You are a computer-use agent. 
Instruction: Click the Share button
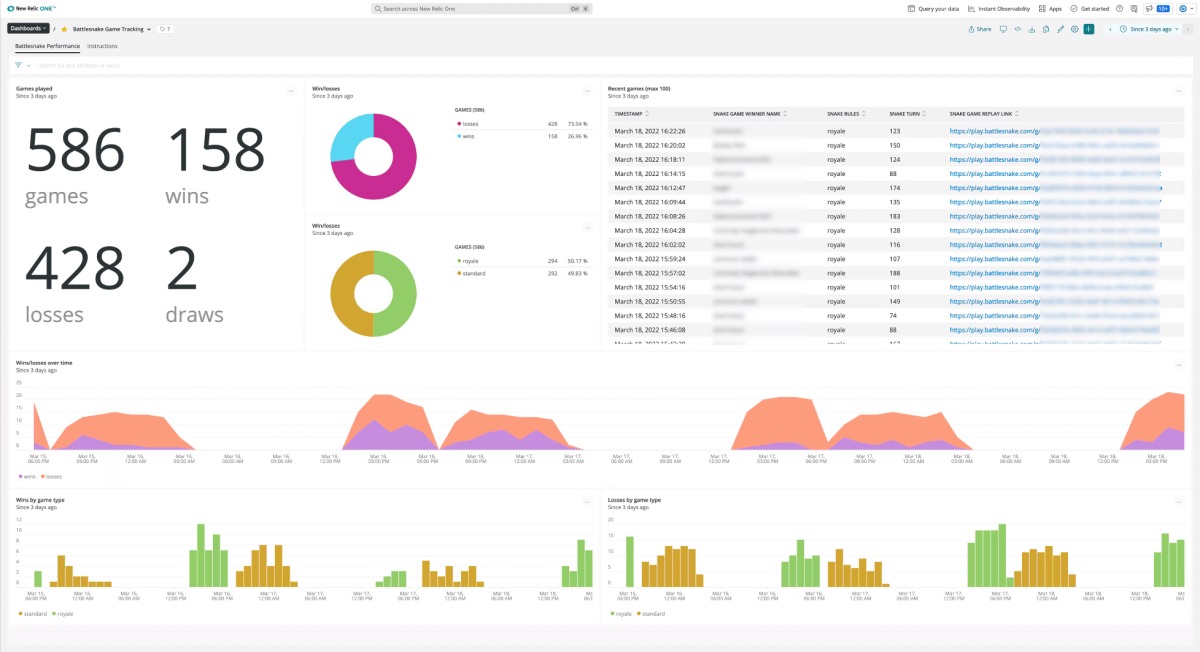point(980,29)
